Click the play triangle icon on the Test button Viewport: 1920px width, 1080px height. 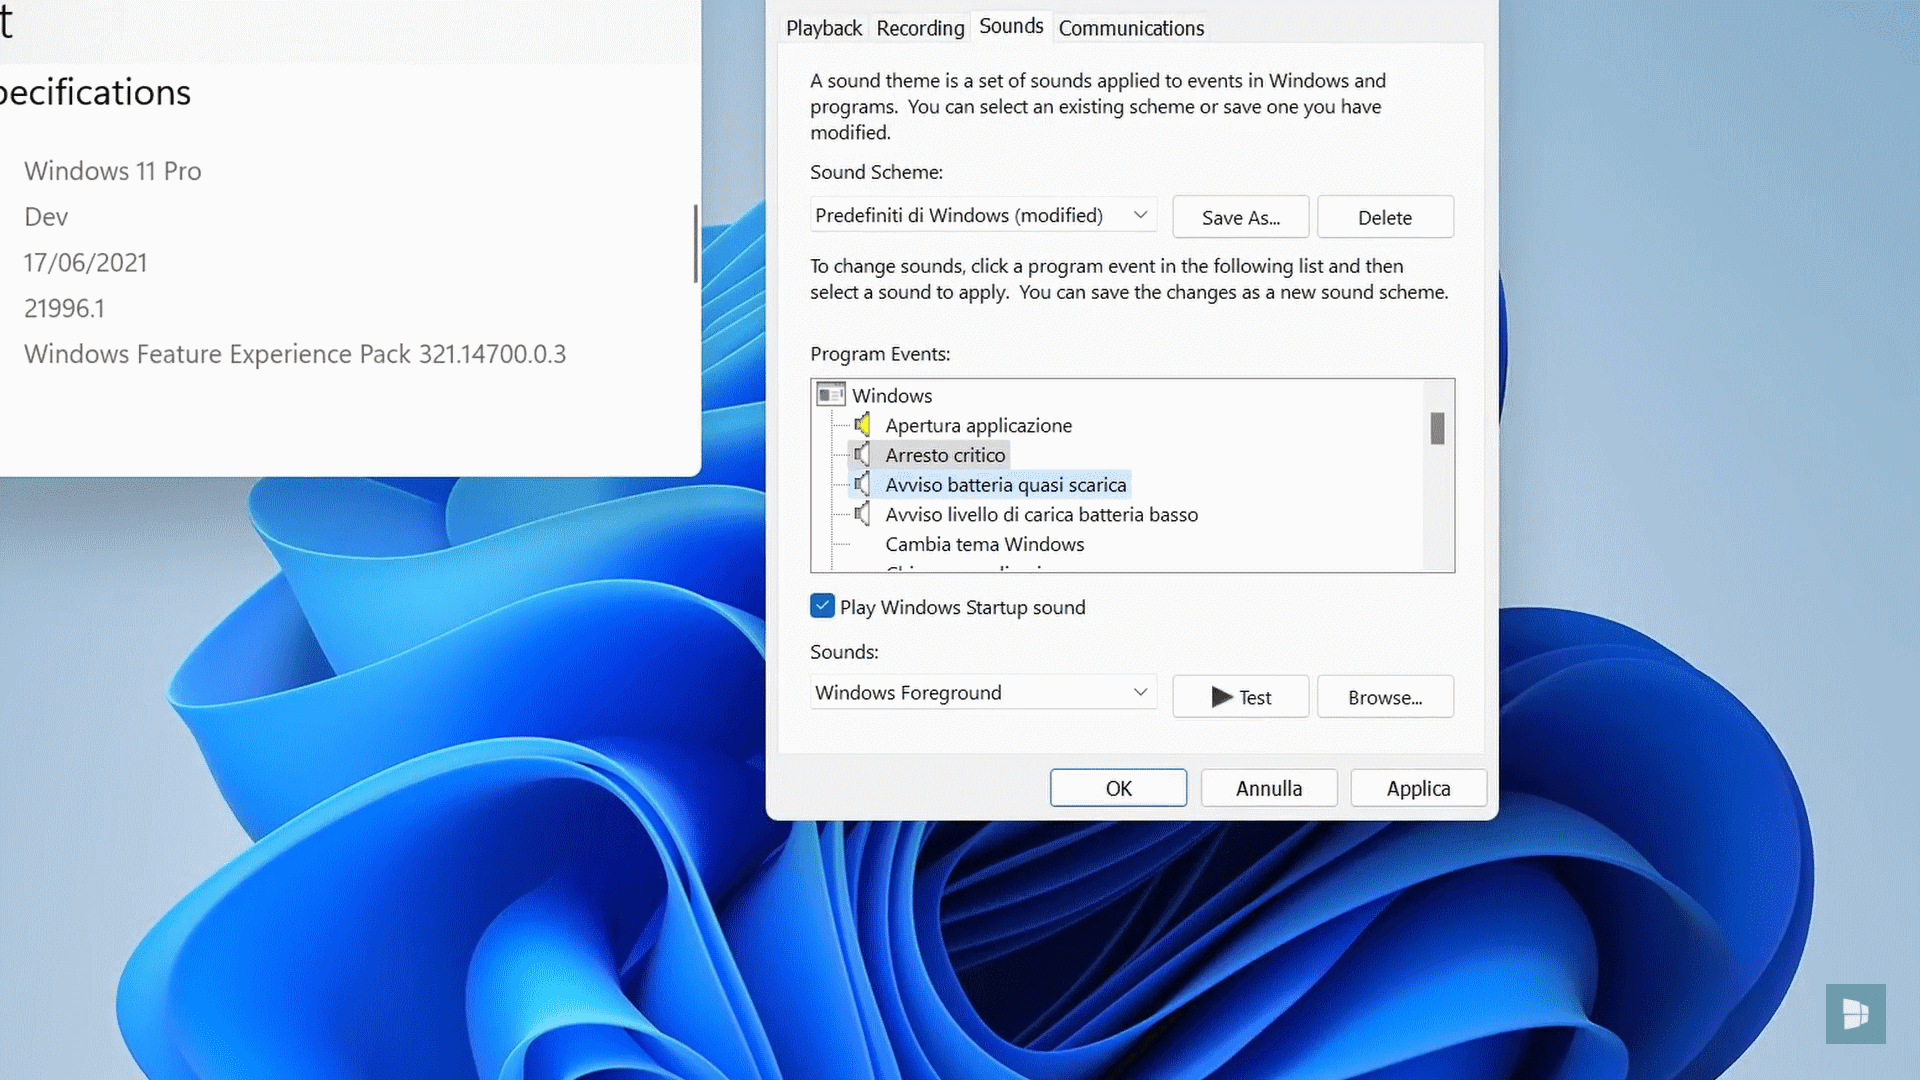1221,697
